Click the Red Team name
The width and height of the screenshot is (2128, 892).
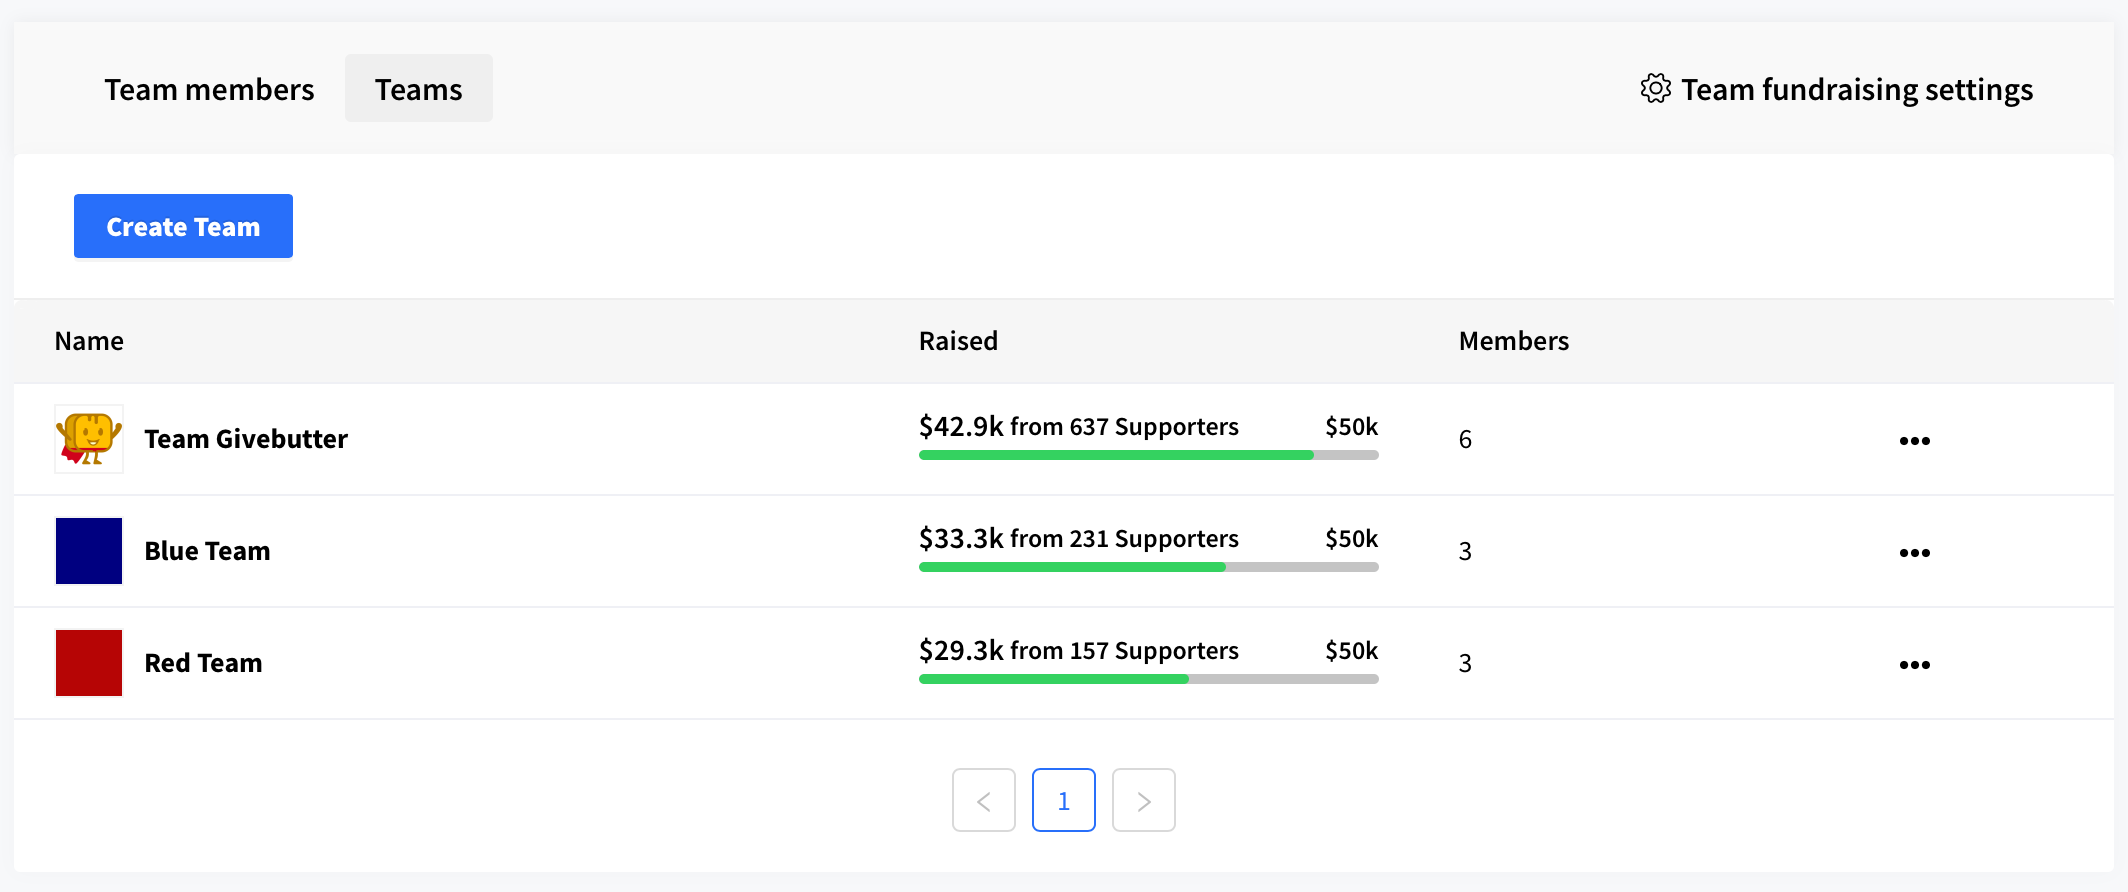203,663
